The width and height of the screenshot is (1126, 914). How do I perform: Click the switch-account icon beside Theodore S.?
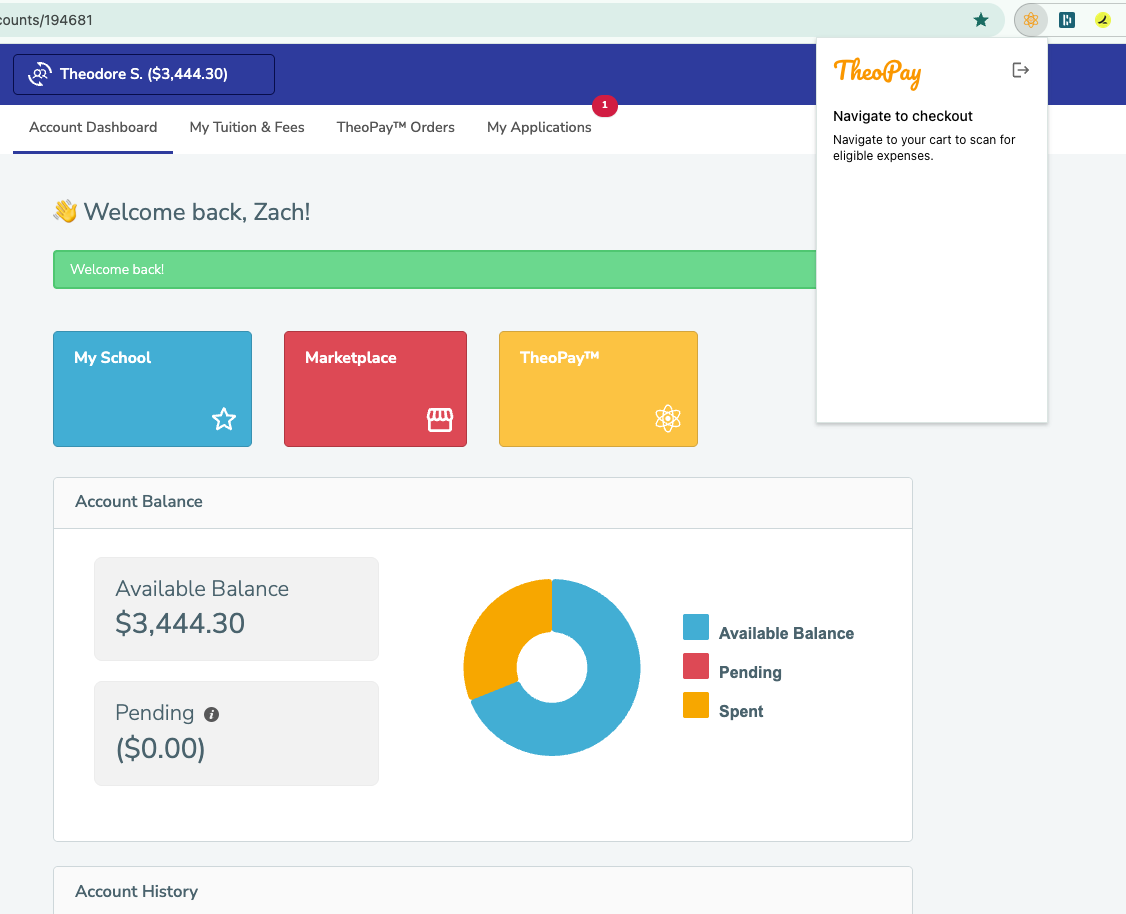39,74
